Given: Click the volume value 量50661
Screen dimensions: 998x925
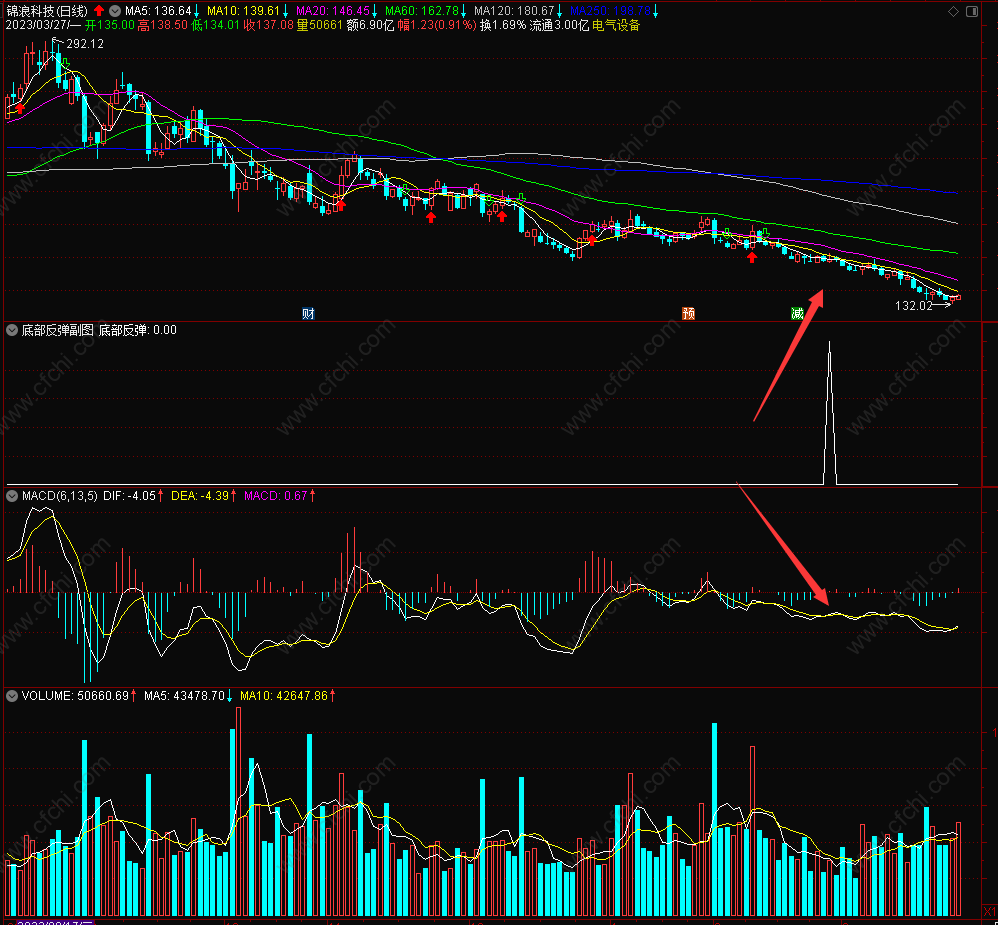Looking at the screenshot, I should coord(320,25).
